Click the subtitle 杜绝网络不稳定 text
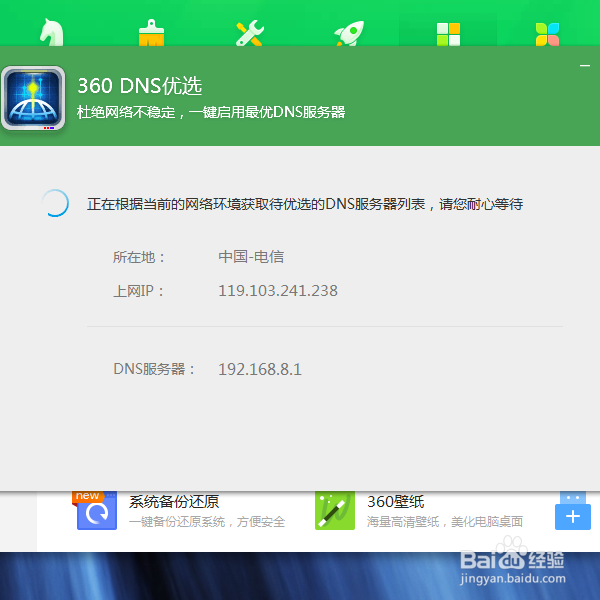The image size is (600, 600). pos(211,112)
